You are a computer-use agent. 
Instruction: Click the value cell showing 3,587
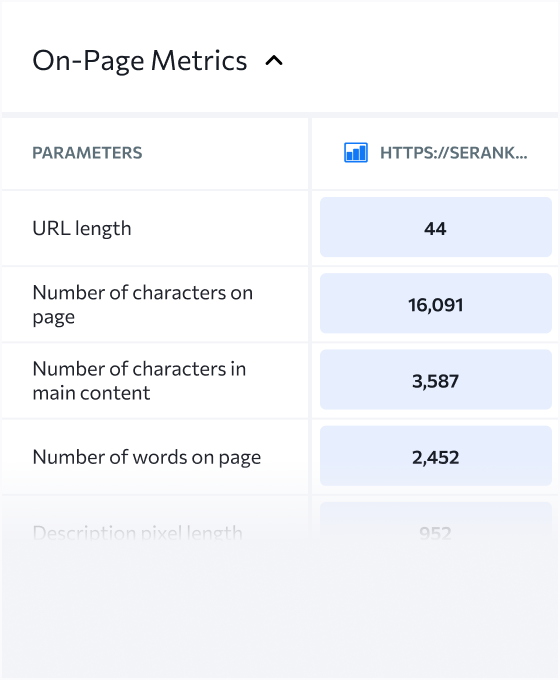pos(436,379)
